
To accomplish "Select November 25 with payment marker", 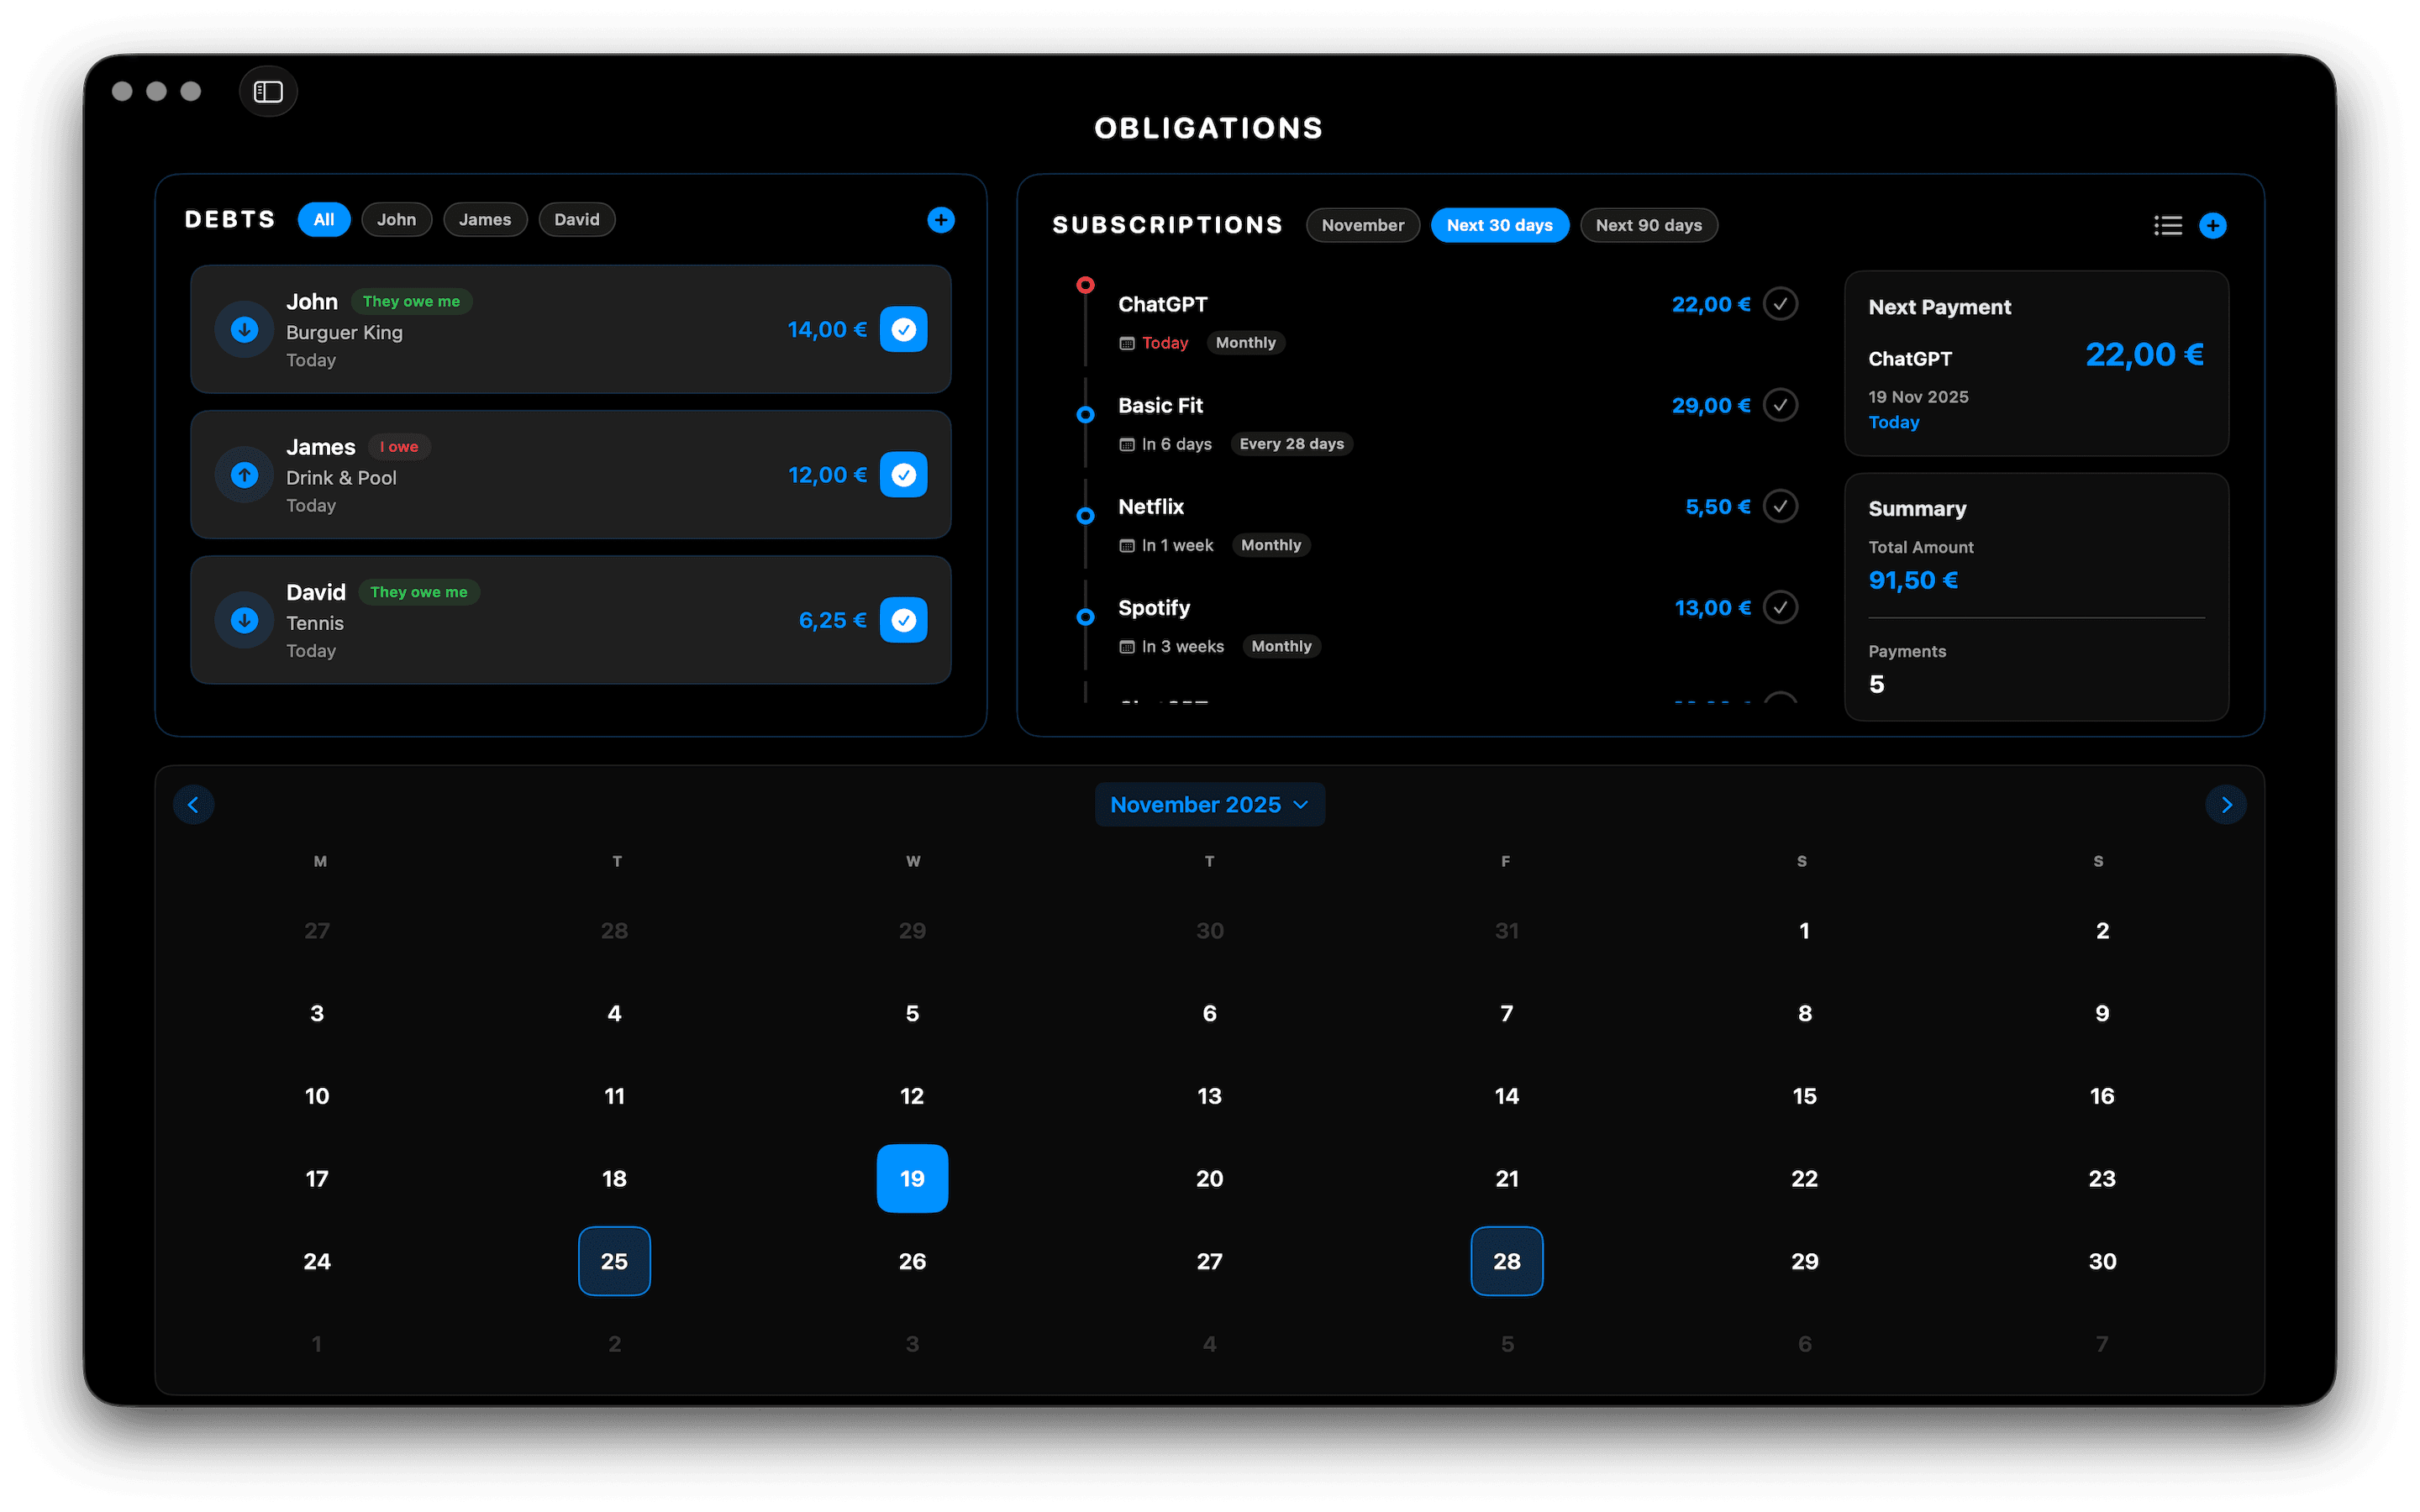I will [x=614, y=1262].
